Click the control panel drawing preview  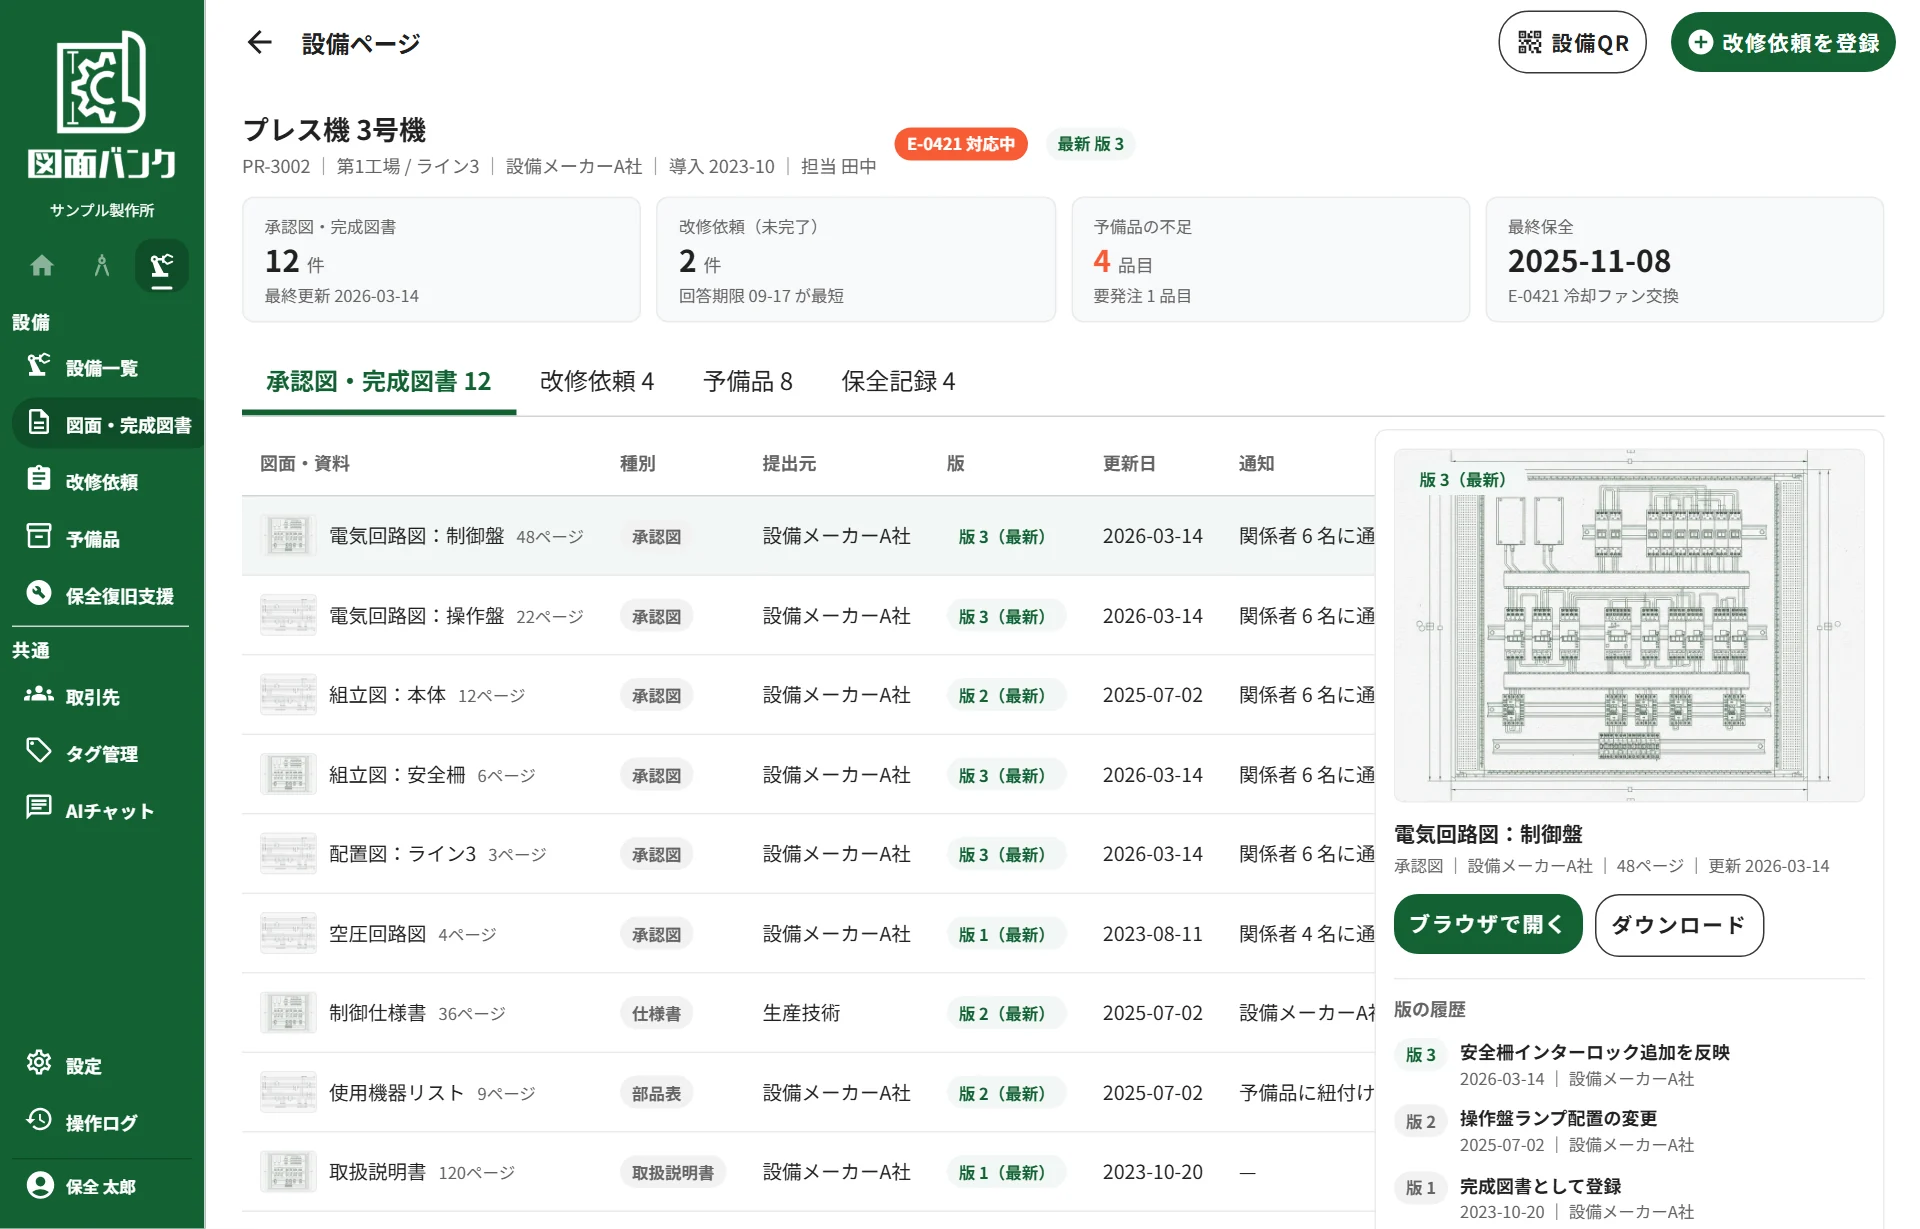(x=1629, y=625)
